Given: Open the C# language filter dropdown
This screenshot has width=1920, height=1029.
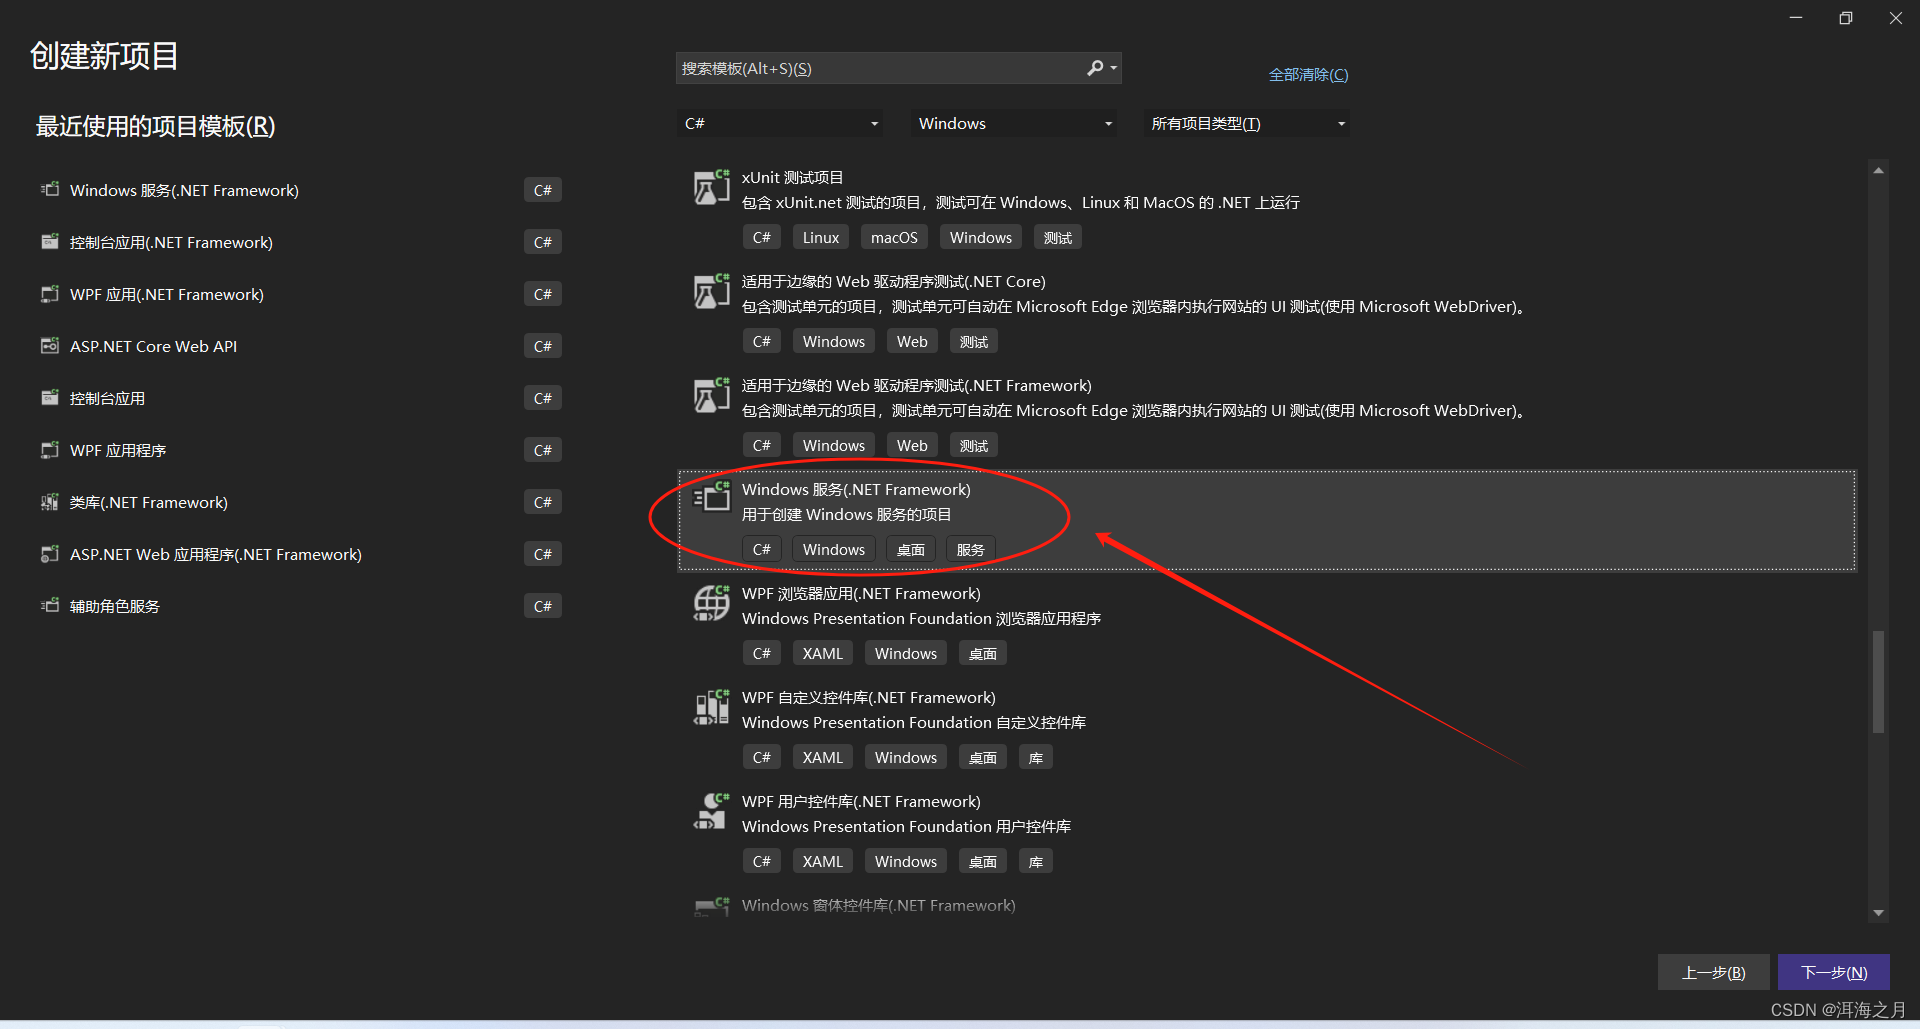Looking at the screenshot, I should point(781,123).
